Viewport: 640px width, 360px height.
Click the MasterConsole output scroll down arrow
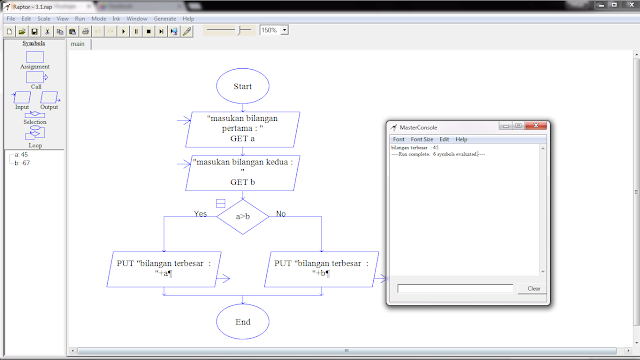tap(543, 272)
